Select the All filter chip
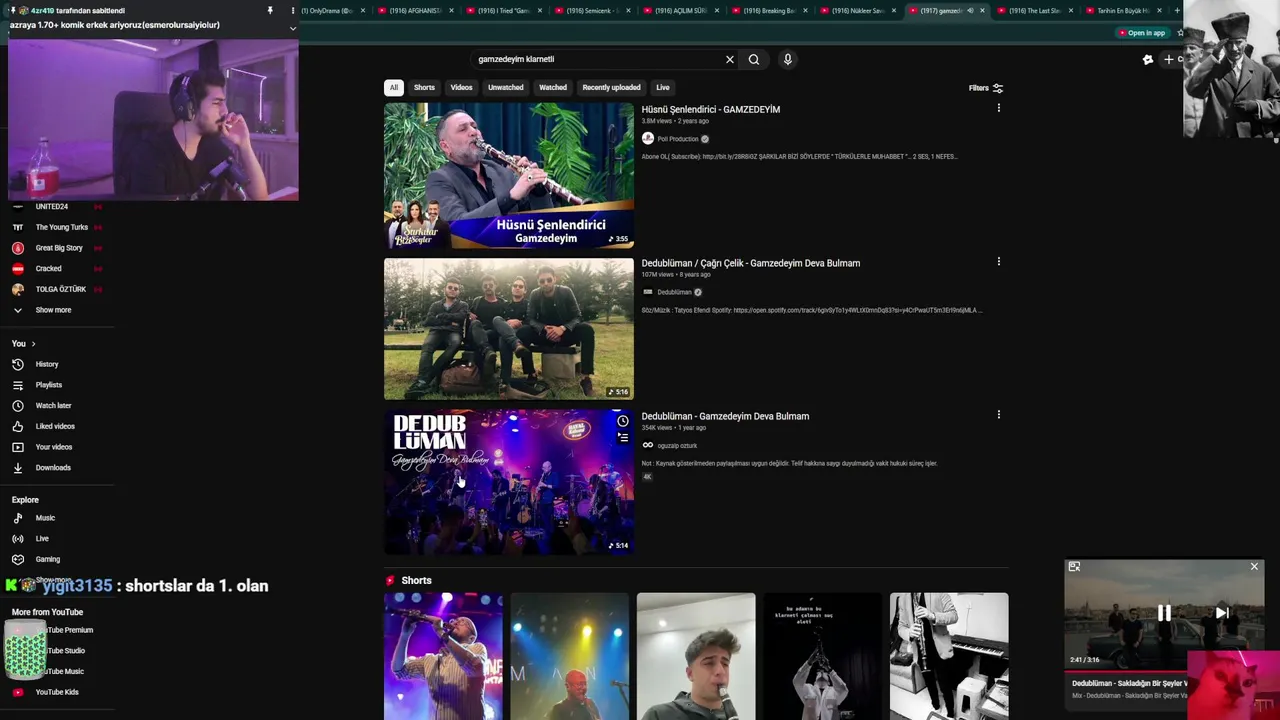 (394, 87)
